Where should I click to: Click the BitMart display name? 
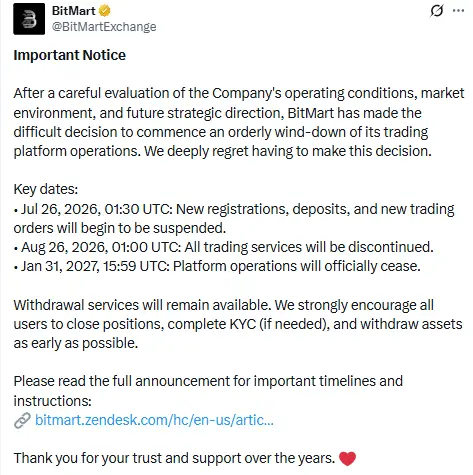(73, 11)
